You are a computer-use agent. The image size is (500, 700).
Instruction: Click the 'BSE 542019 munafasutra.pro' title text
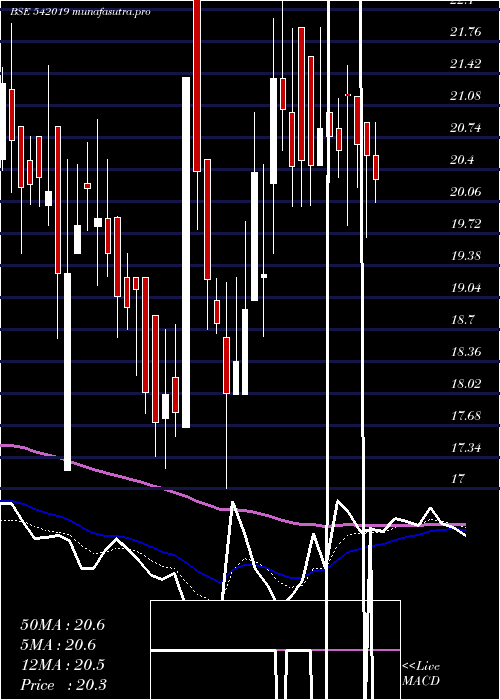point(81,12)
